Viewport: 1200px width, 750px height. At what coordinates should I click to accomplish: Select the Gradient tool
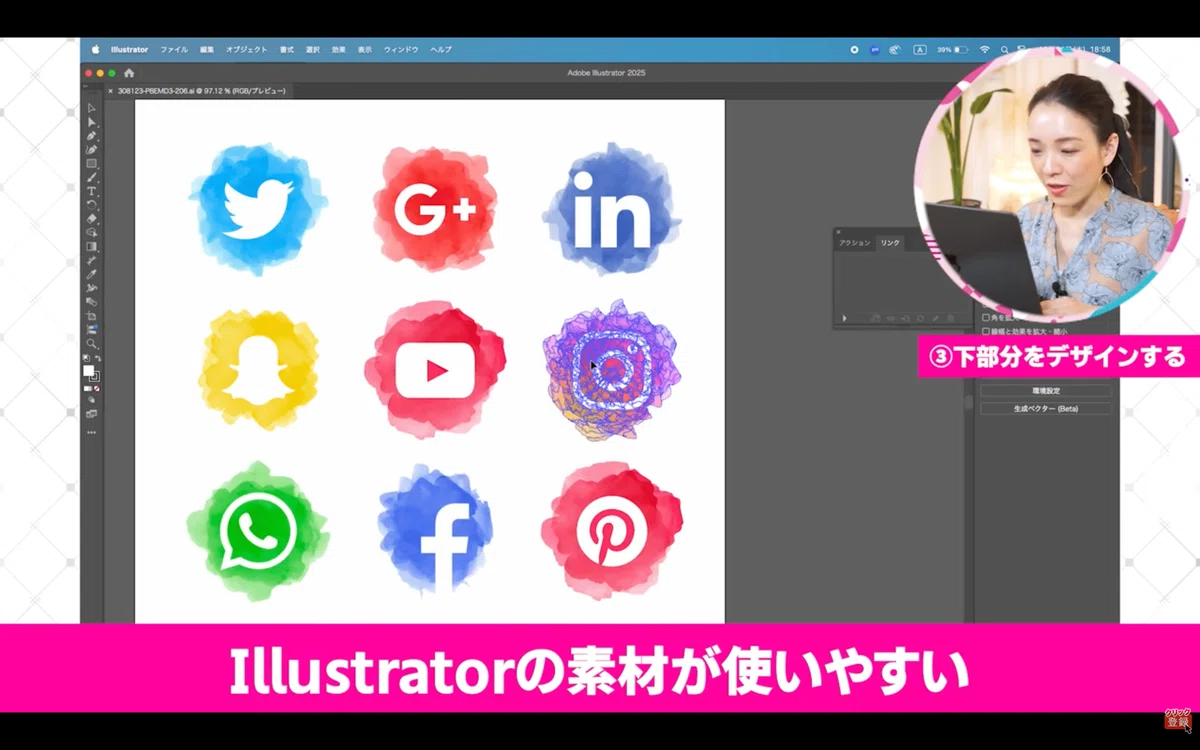click(x=92, y=245)
